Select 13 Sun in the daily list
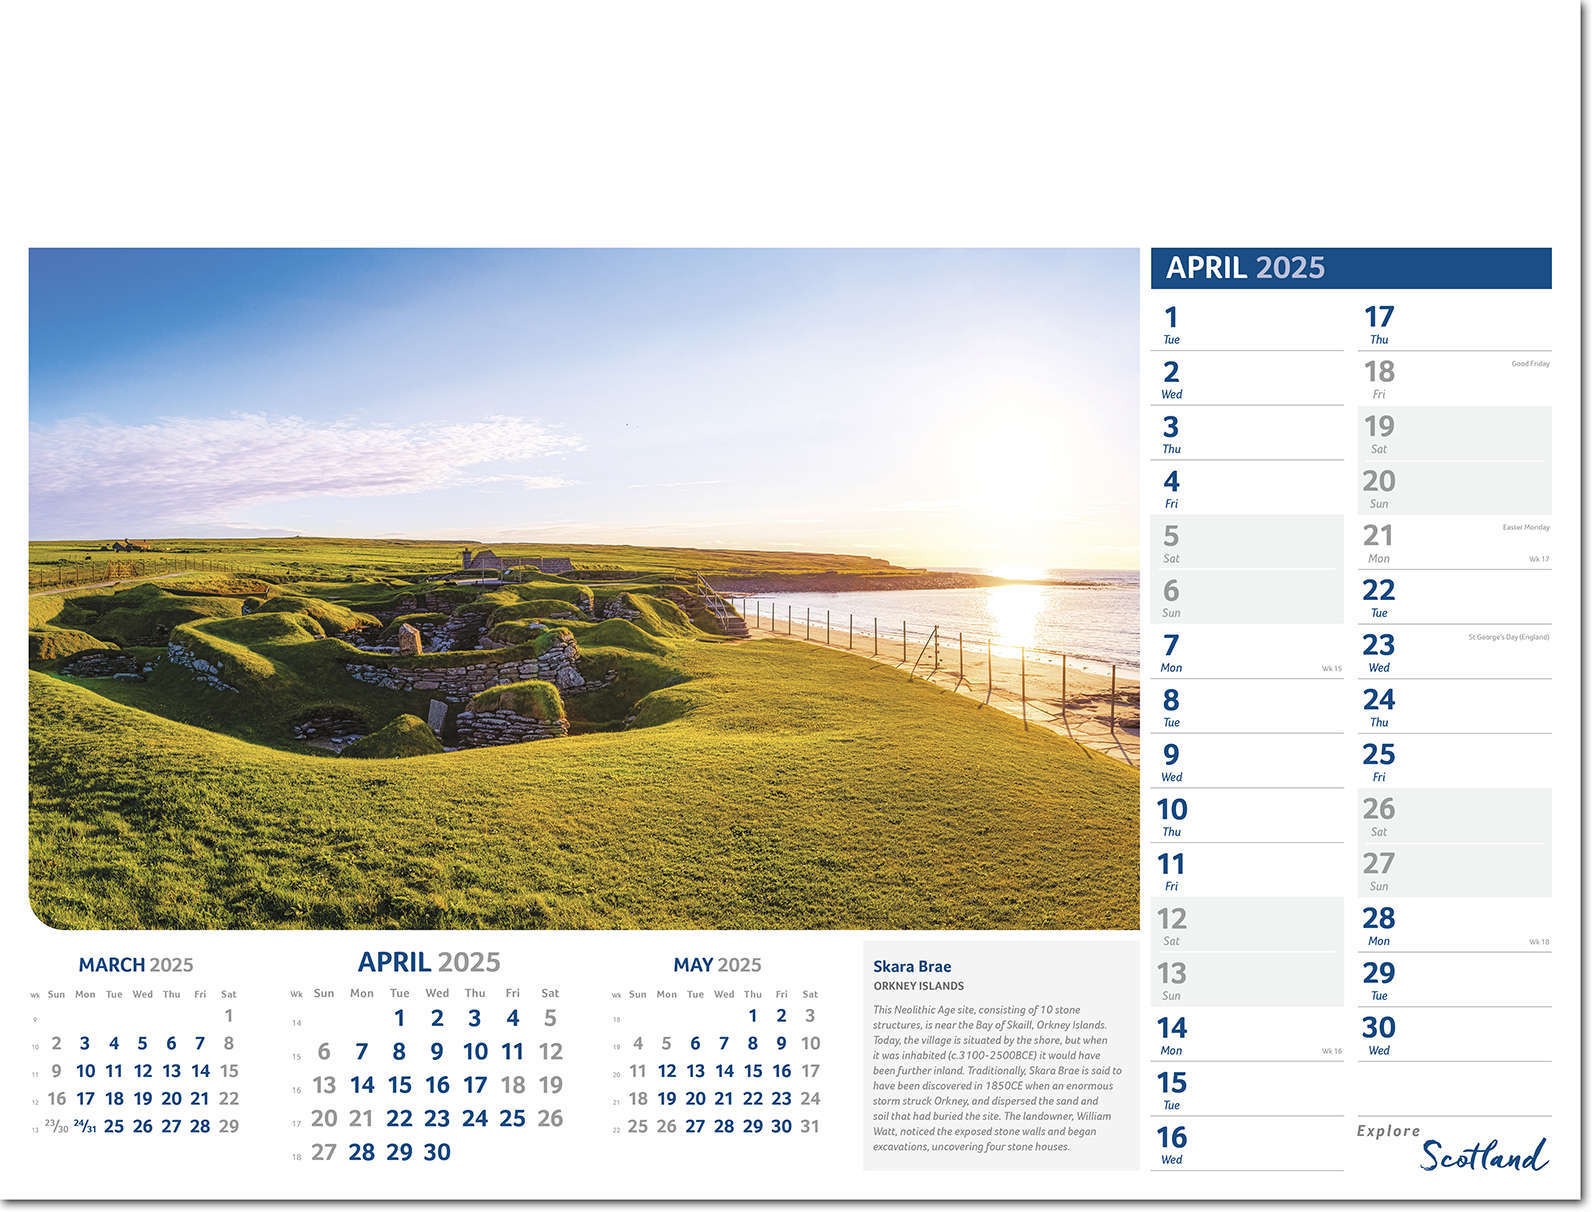Image resolution: width=1593 pixels, height=1212 pixels. pos(1247,980)
